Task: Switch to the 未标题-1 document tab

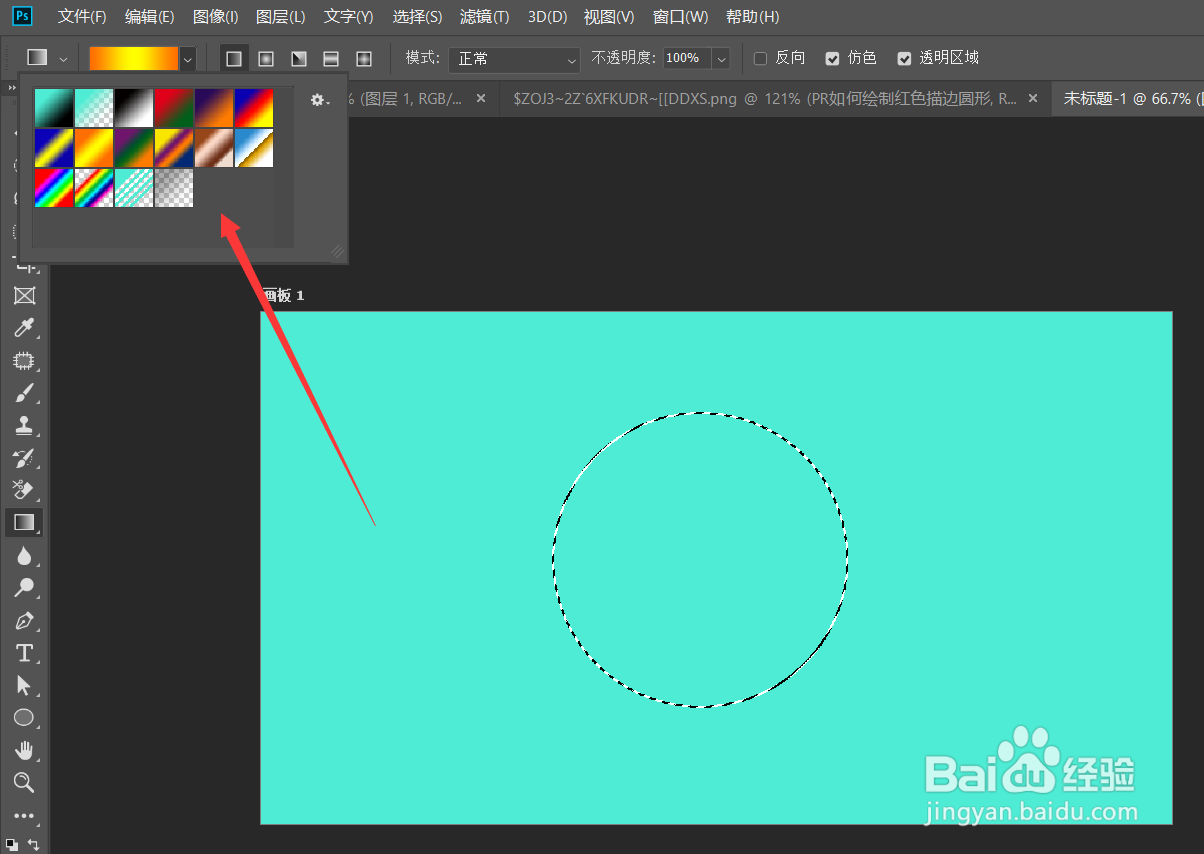Action: pyautogui.click(x=1128, y=98)
